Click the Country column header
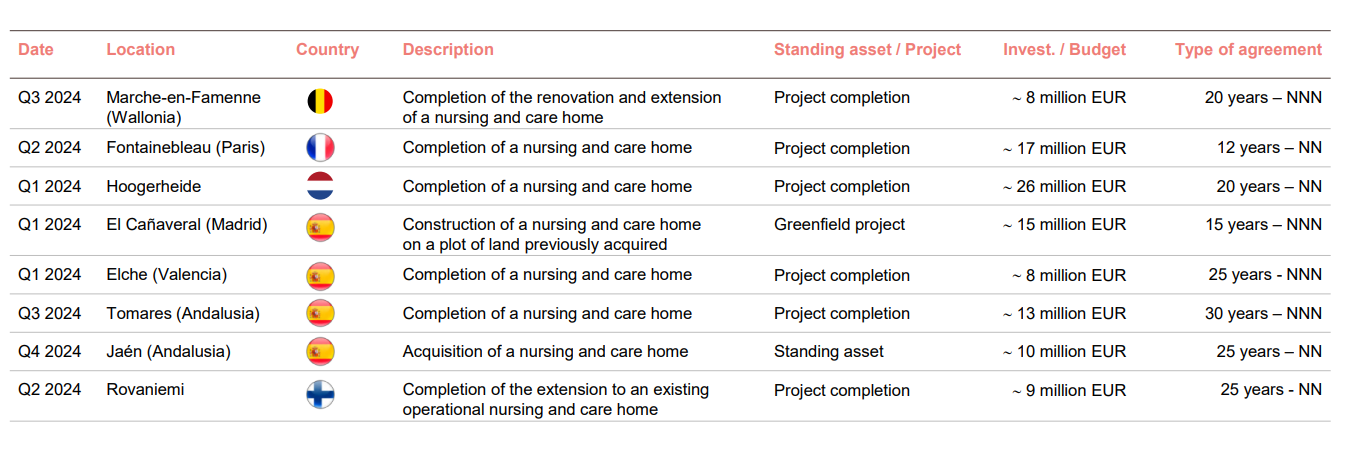 click(327, 49)
